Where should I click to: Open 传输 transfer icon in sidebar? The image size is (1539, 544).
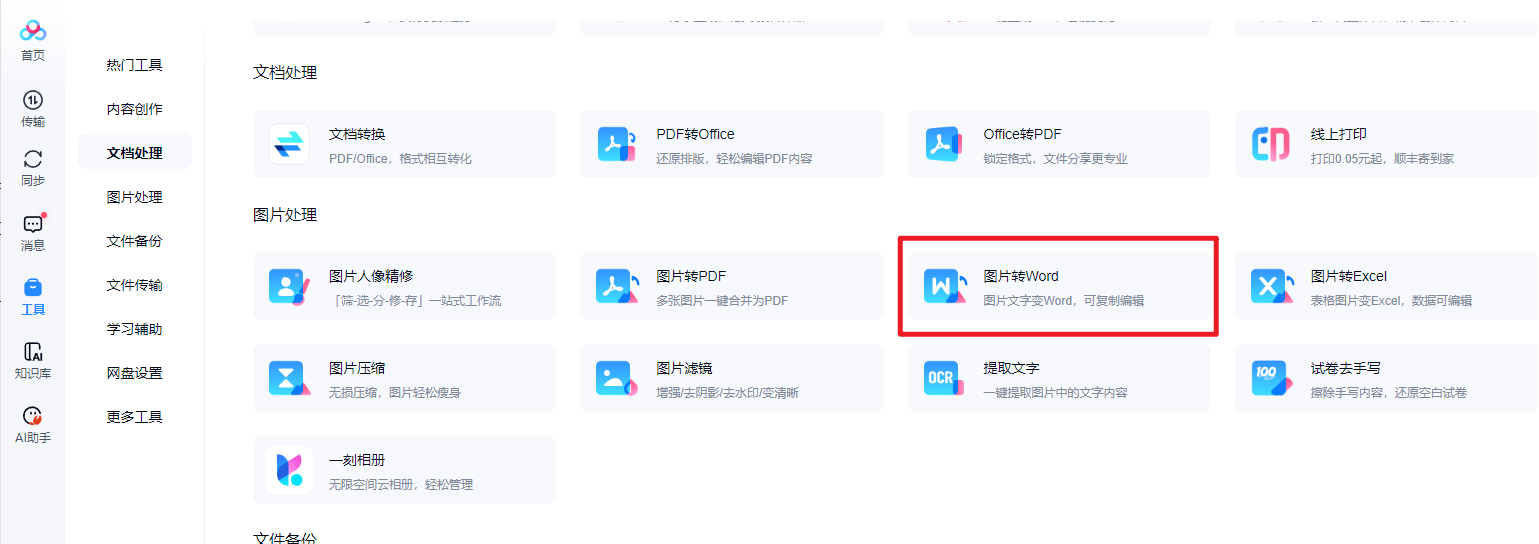tap(33, 99)
